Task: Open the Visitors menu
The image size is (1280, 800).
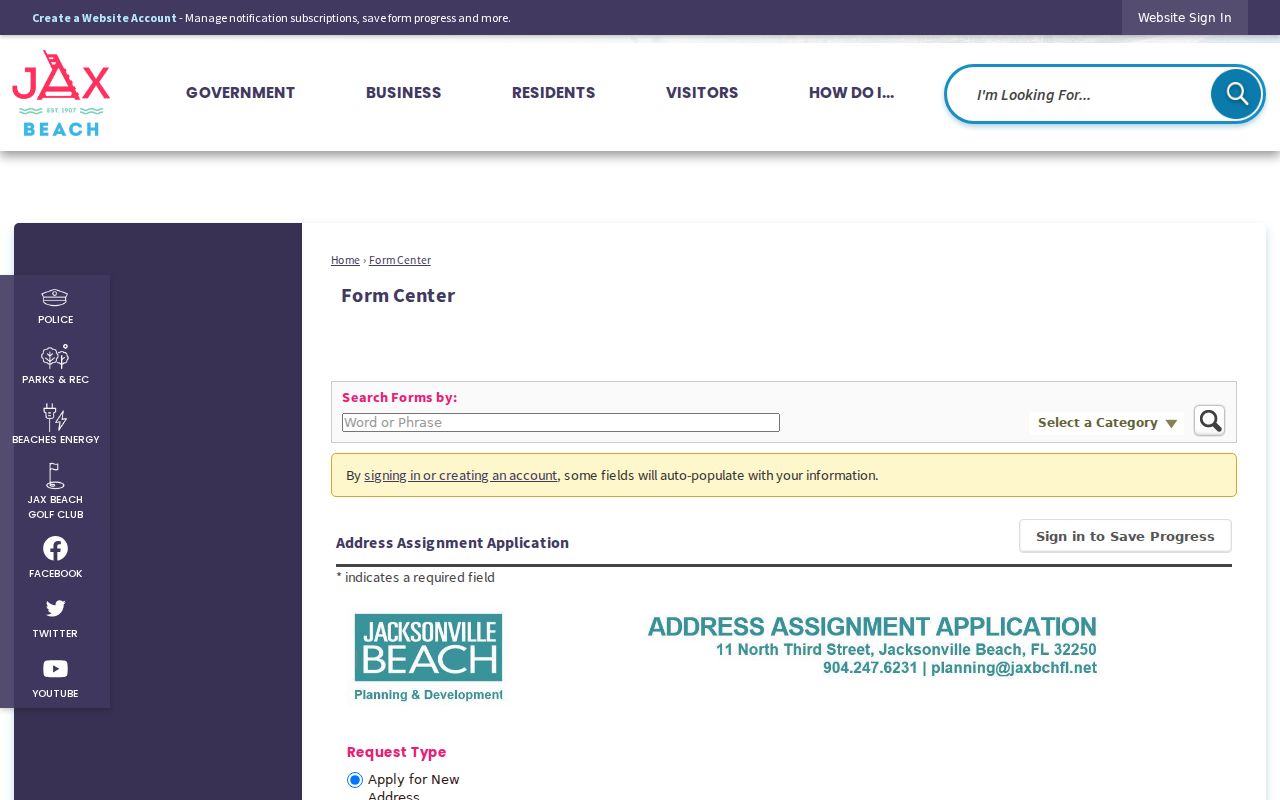Action: point(702,93)
